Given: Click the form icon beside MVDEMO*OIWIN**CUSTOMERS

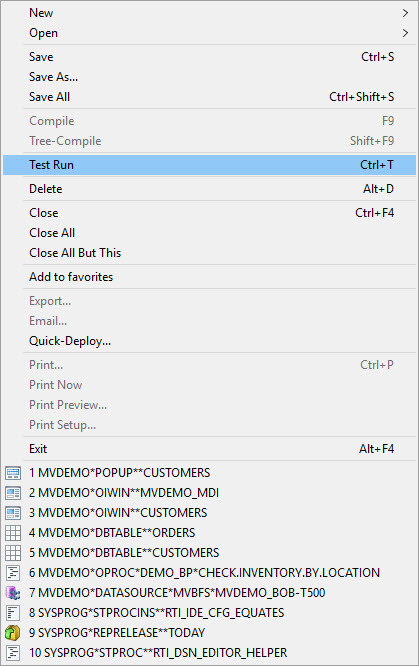Looking at the screenshot, I should tap(13, 513).
